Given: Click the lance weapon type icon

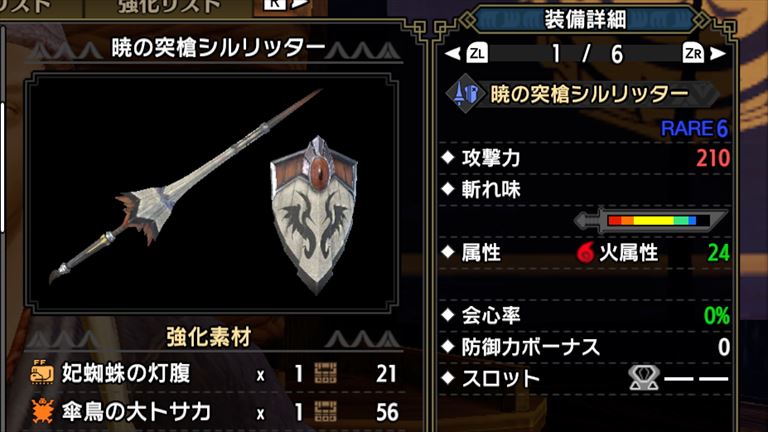Looking at the screenshot, I should (465, 93).
